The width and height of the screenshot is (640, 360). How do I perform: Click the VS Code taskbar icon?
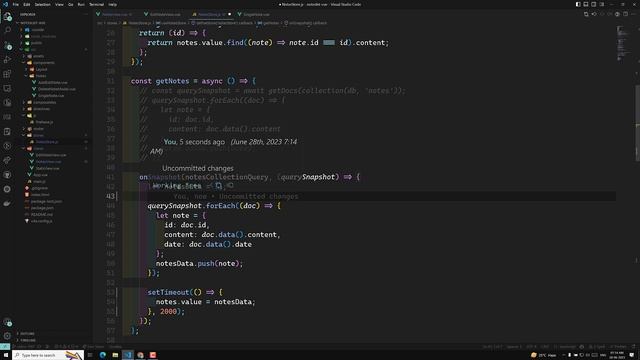click(x=128, y=355)
